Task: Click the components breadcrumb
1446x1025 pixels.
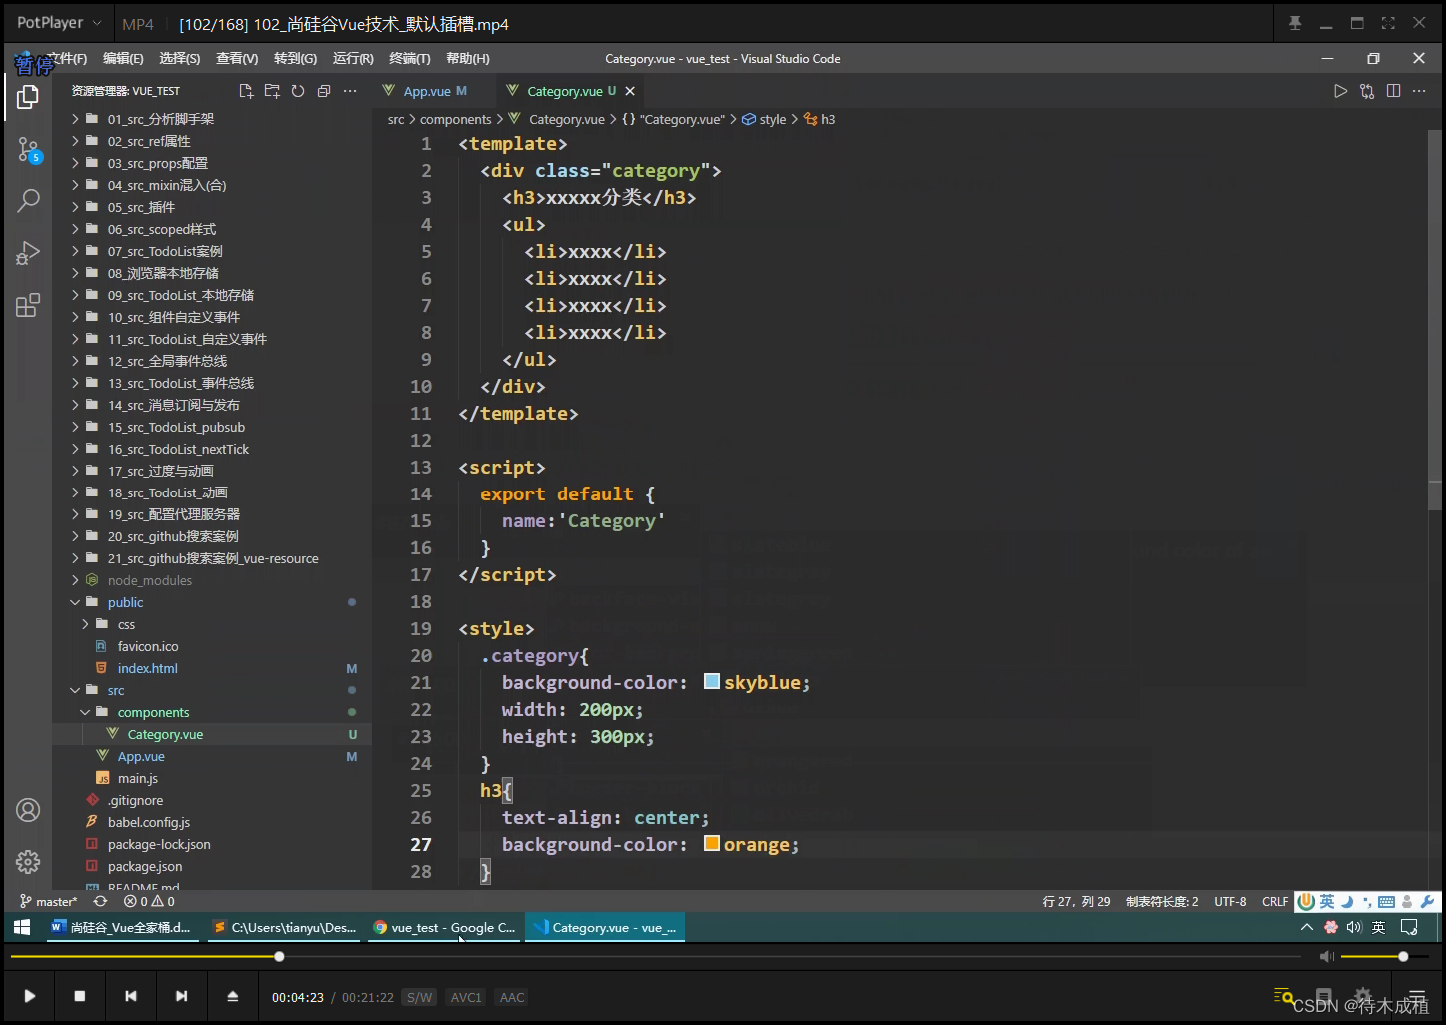Action: click(x=455, y=119)
